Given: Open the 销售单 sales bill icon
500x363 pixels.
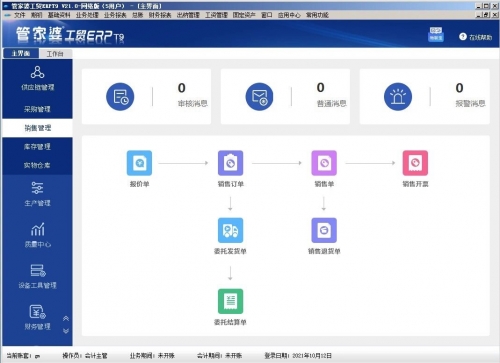Looking at the screenshot, I should tap(324, 163).
